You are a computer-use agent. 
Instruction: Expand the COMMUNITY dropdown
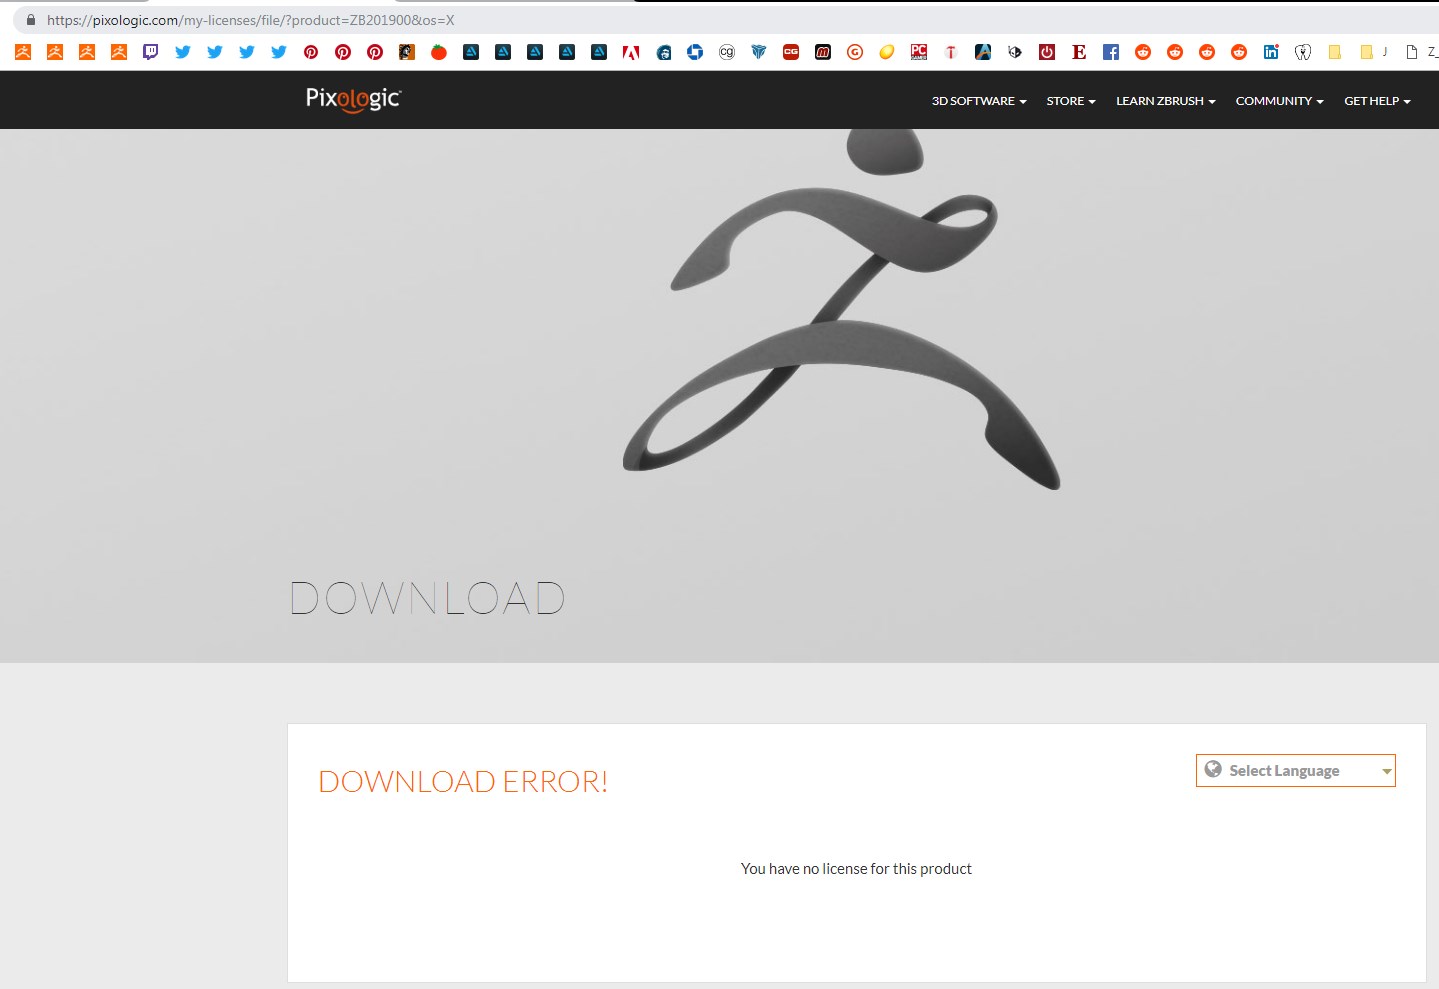click(1279, 101)
